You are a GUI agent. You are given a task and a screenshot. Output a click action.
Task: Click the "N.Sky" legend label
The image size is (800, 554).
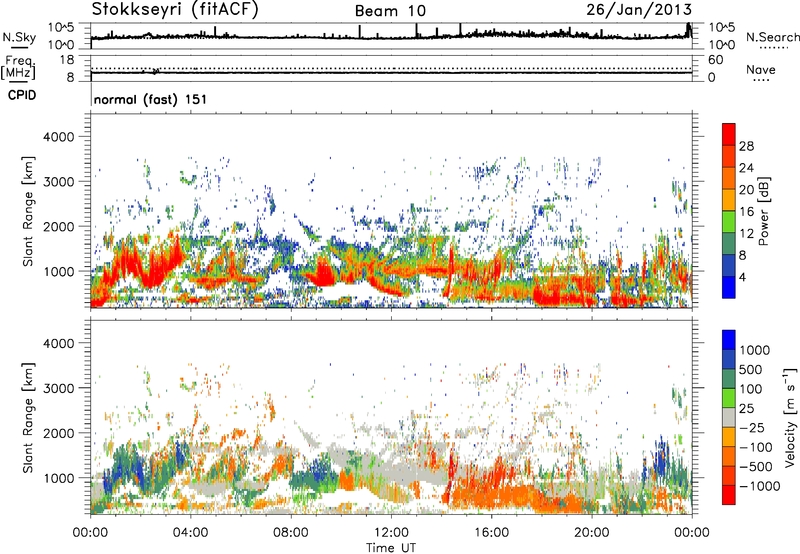click(19, 37)
